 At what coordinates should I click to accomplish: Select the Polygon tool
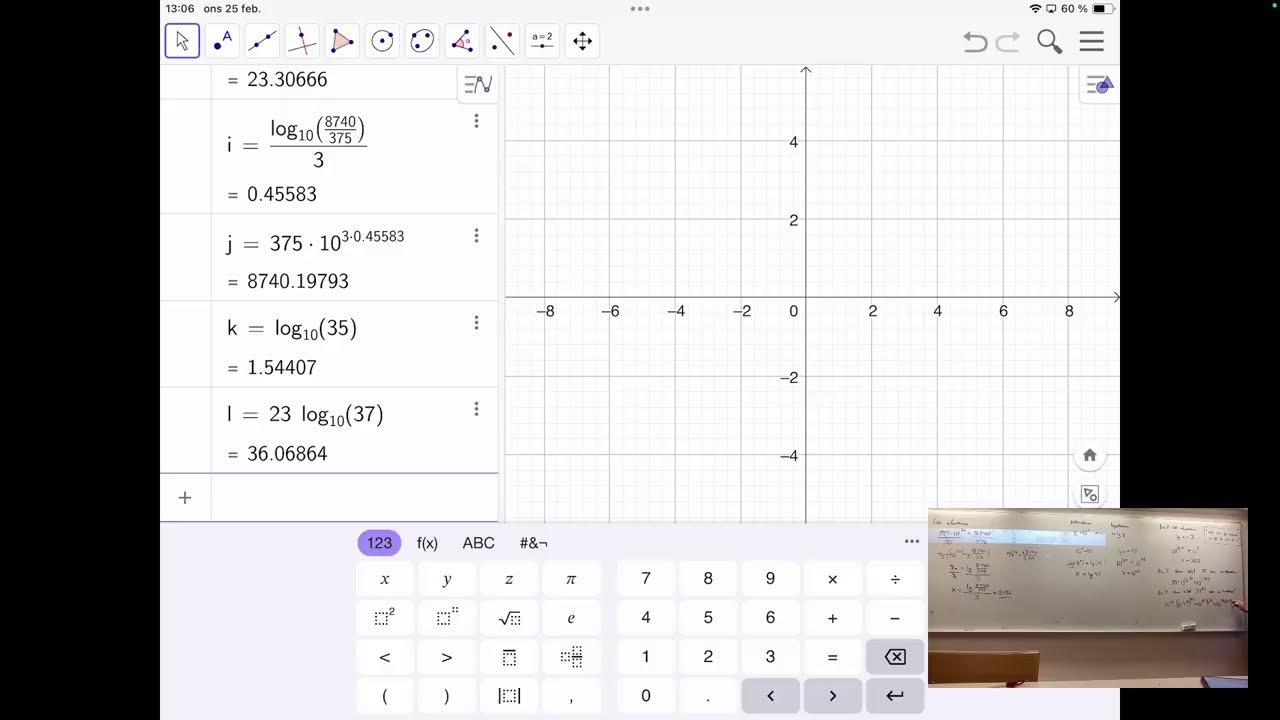(342, 41)
